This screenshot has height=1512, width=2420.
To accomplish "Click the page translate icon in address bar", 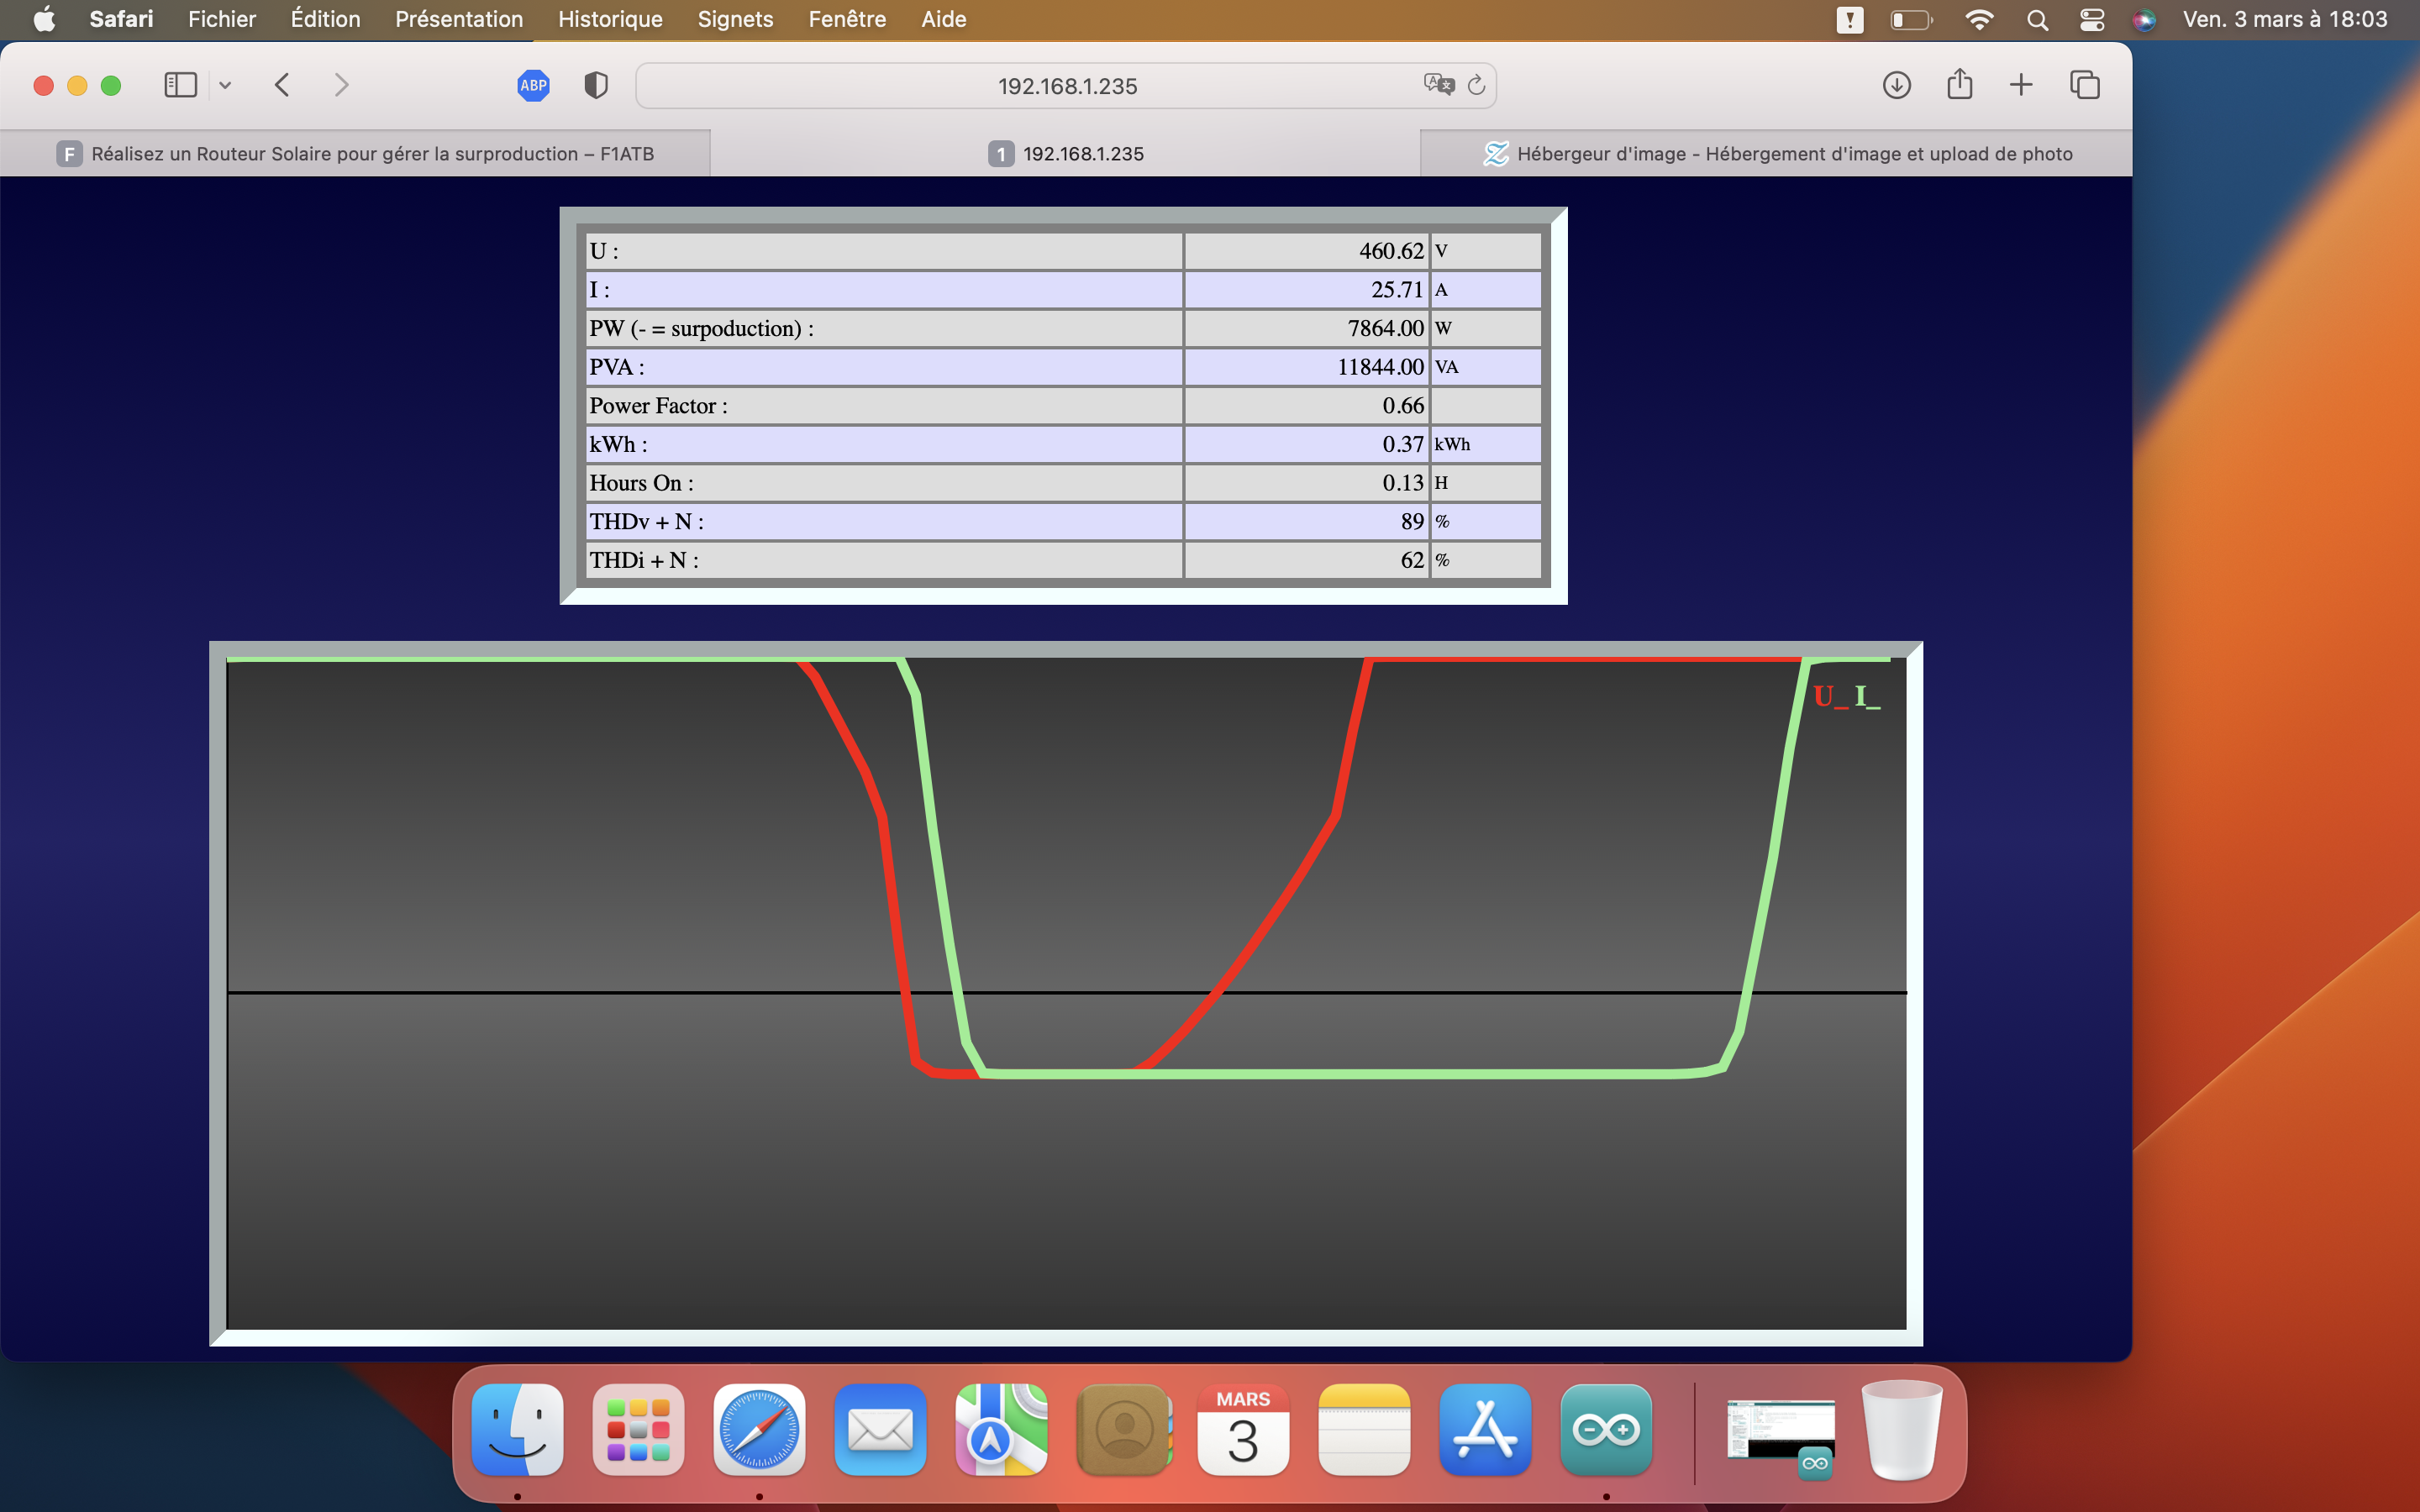I will pyautogui.click(x=1438, y=85).
